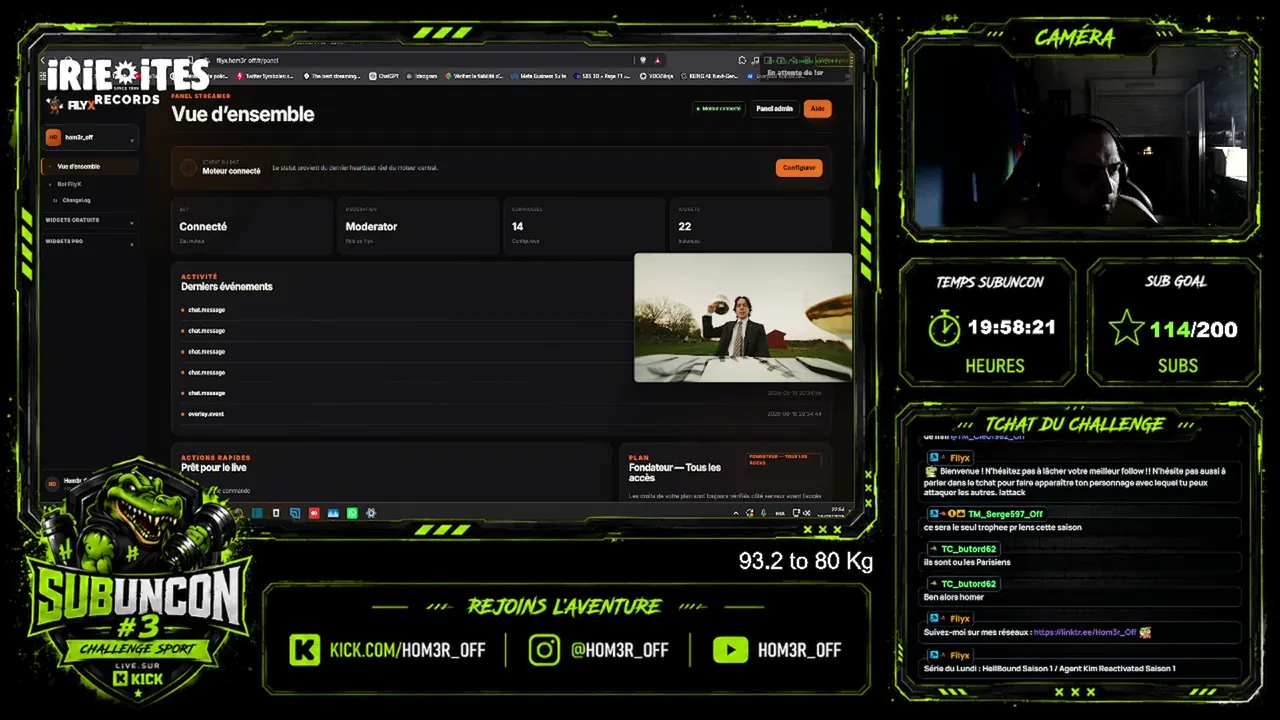Click the Aide button
Image resolution: width=1280 pixels, height=720 pixels.
(817, 109)
